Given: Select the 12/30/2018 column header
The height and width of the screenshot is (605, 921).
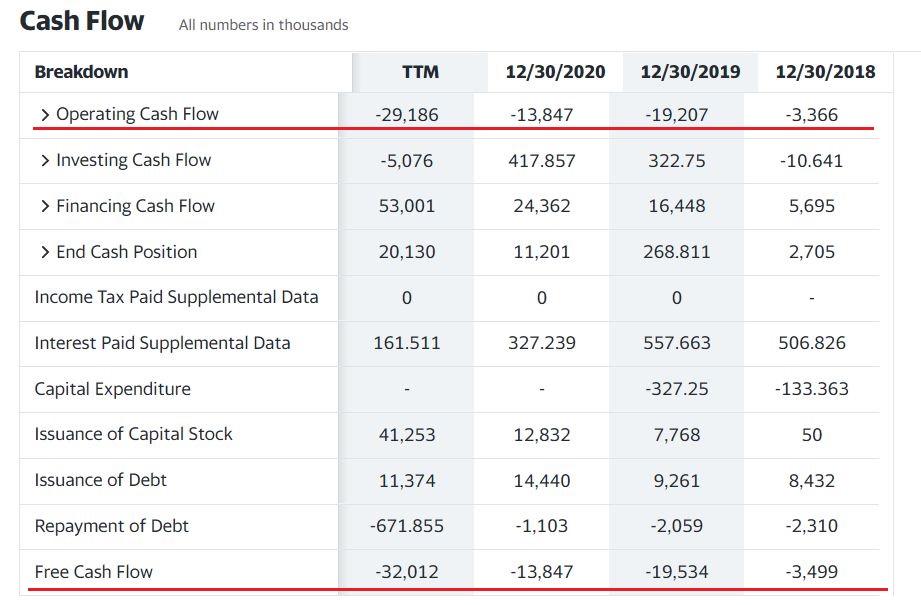Looking at the screenshot, I should point(825,72).
